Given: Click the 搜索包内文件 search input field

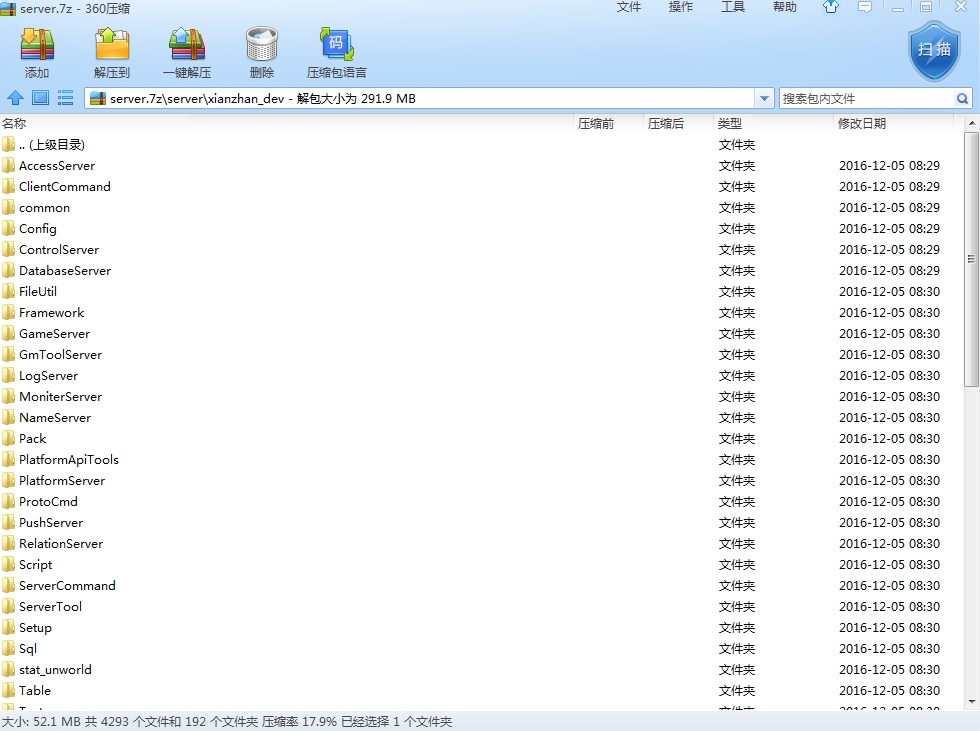Looking at the screenshot, I should pyautogui.click(x=866, y=98).
